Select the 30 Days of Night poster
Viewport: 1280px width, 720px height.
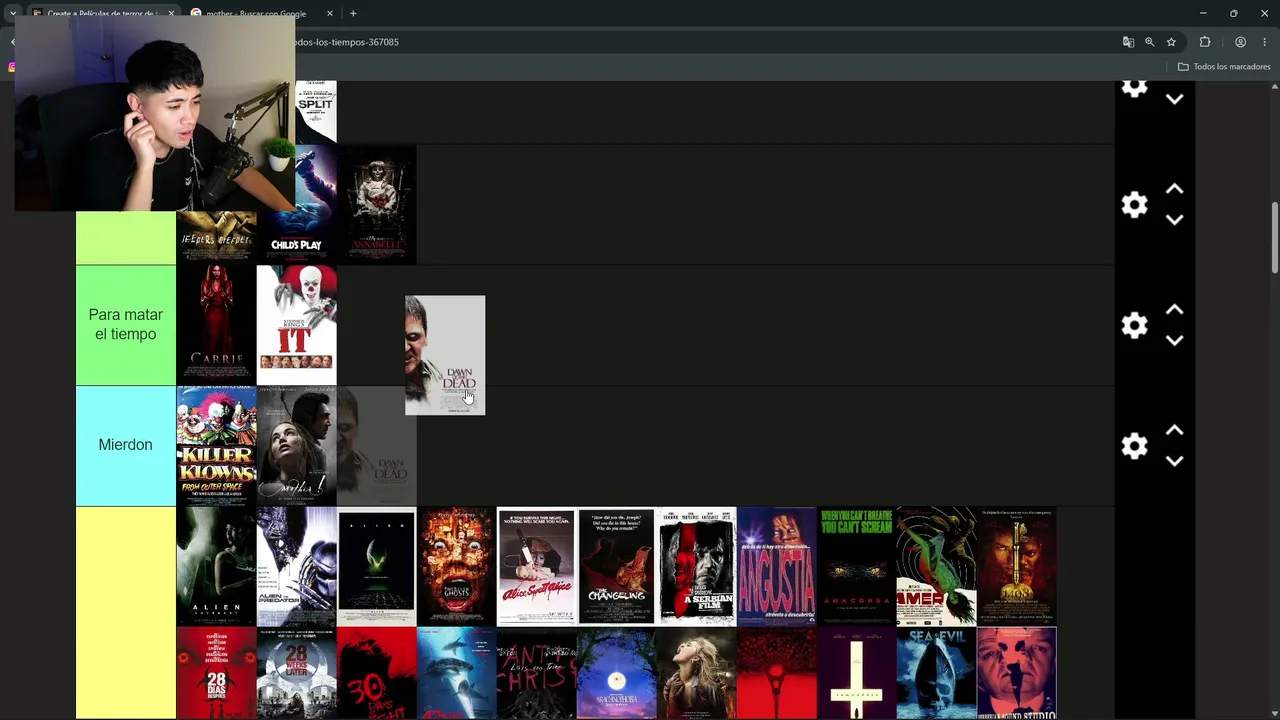point(377,673)
